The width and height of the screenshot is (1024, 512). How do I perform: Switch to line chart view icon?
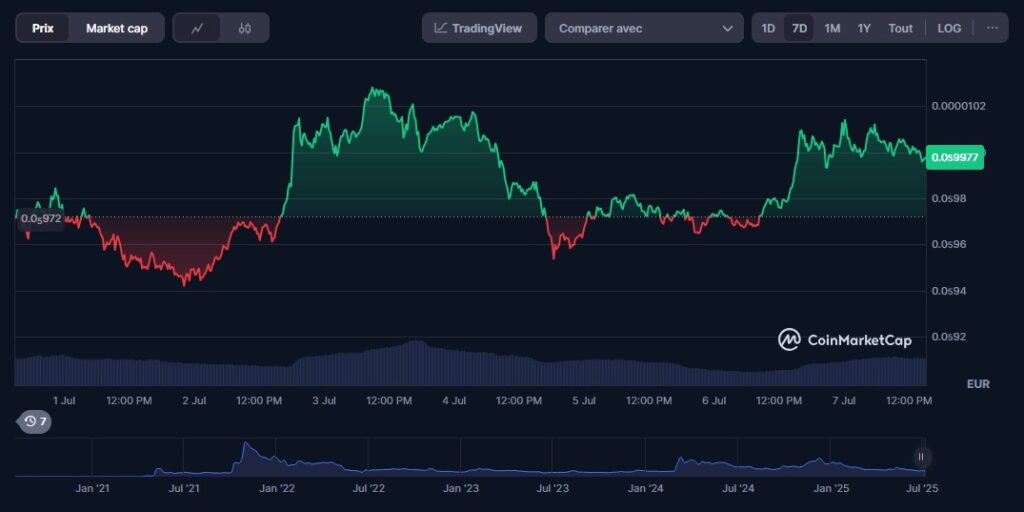[197, 28]
